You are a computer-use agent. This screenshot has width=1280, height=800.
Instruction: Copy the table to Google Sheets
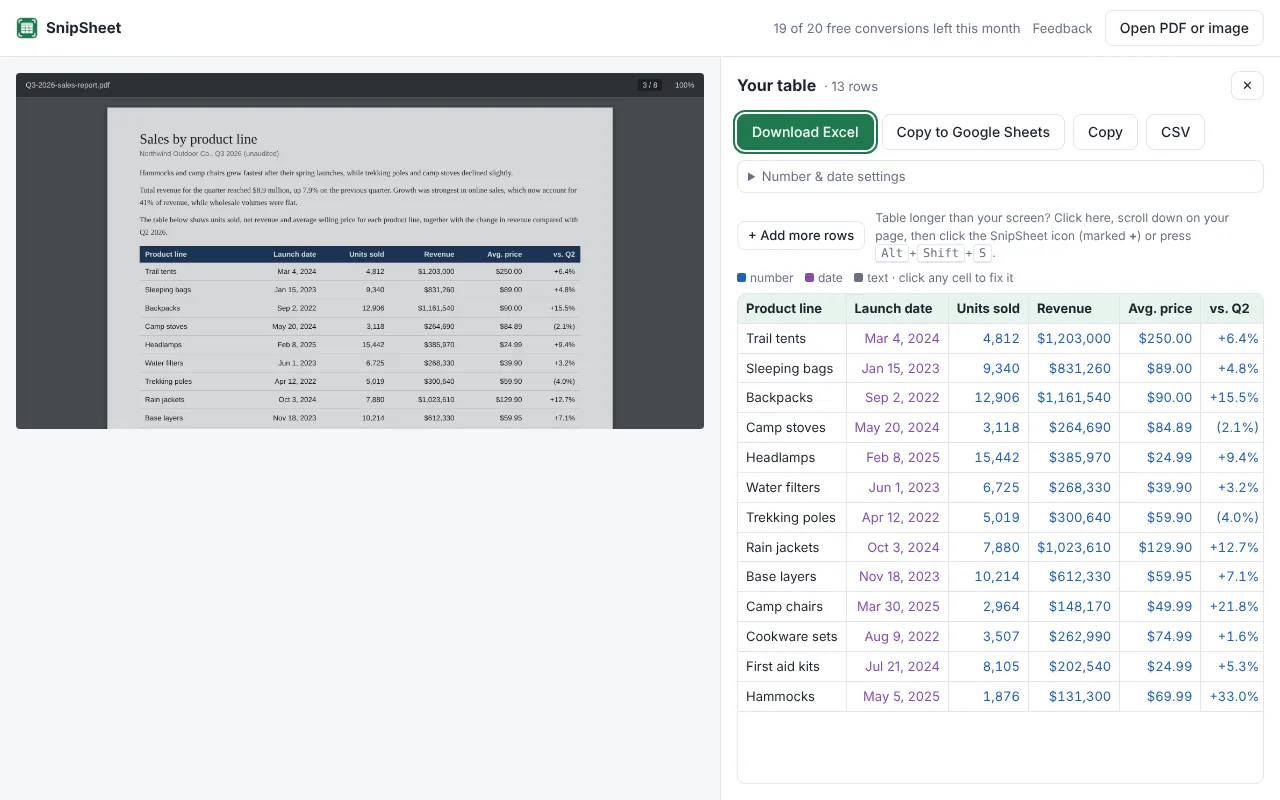tap(973, 132)
